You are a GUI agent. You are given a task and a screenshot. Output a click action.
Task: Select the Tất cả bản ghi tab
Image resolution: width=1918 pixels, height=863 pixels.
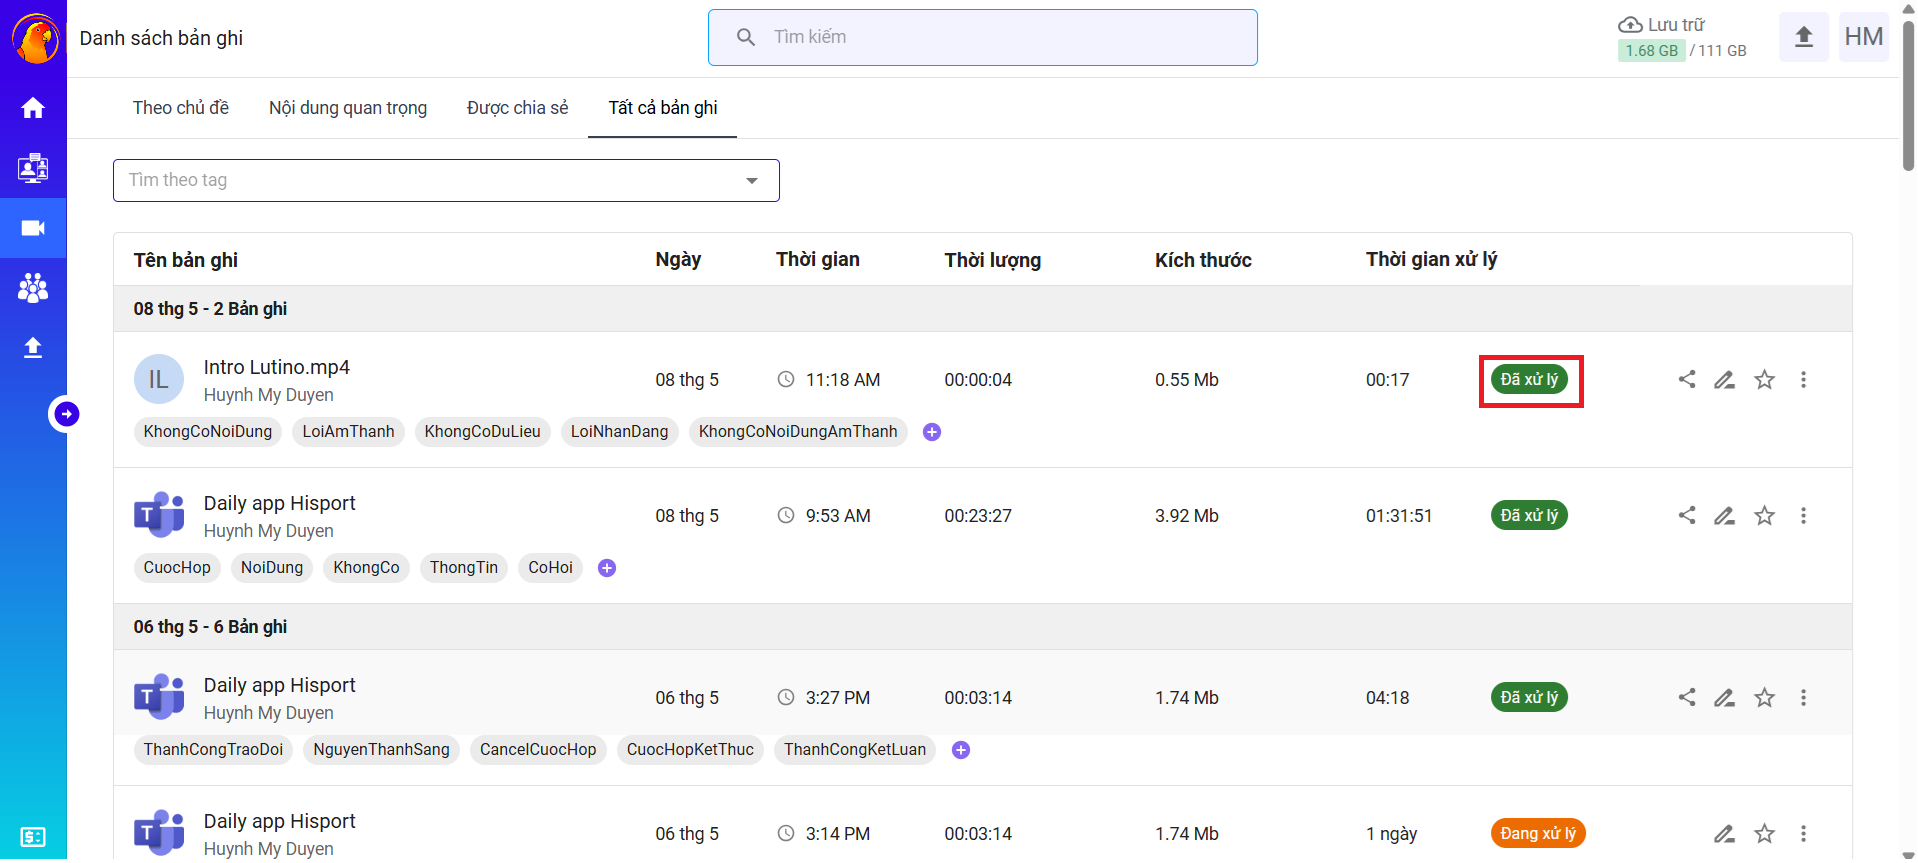663,108
